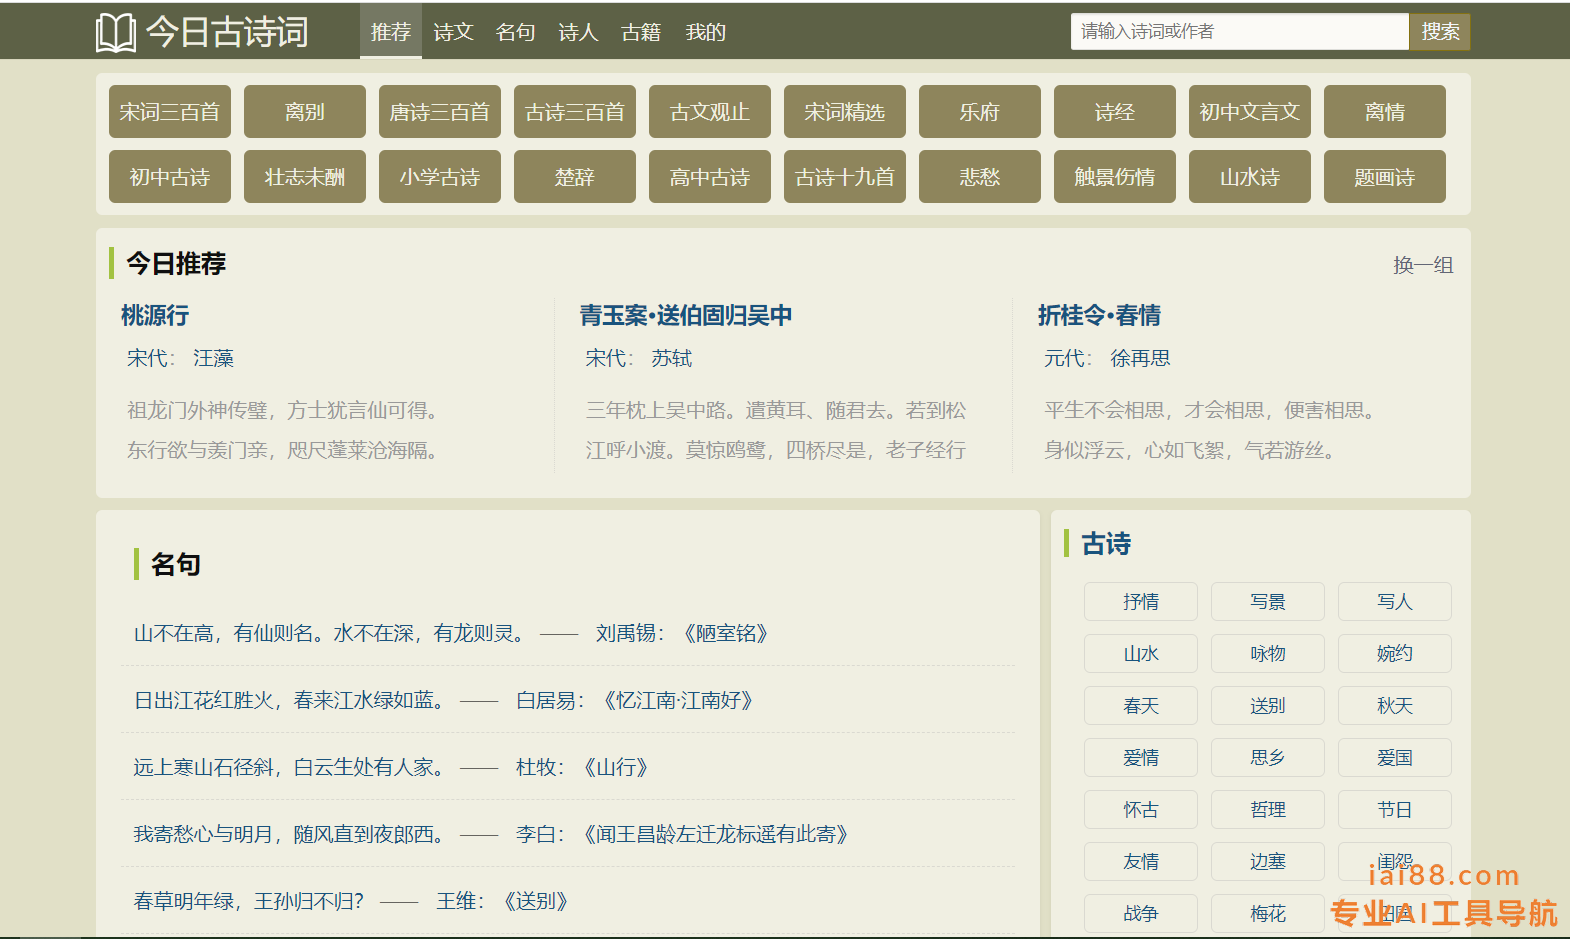This screenshot has width=1570, height=939.
Task: Open the 我的 navigation tab
Action: [706, 32]
